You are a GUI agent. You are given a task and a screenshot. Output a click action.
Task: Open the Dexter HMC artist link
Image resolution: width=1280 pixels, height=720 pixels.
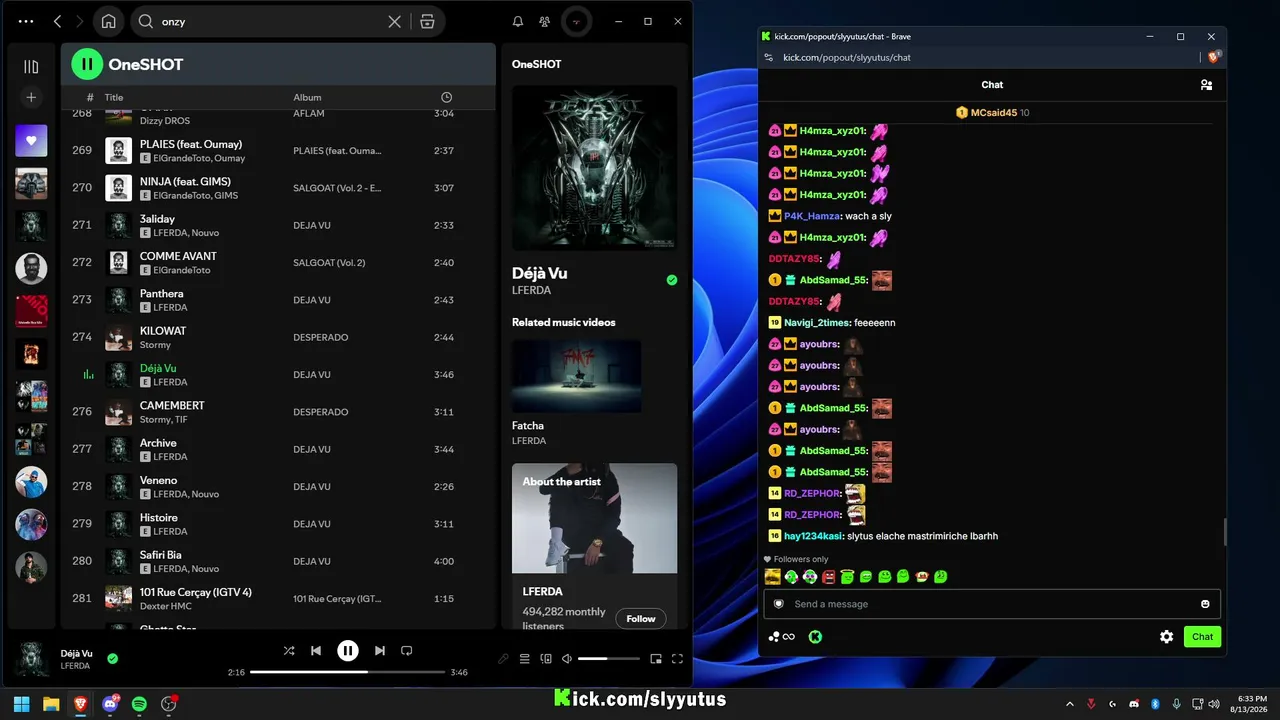tap(167, 606)
